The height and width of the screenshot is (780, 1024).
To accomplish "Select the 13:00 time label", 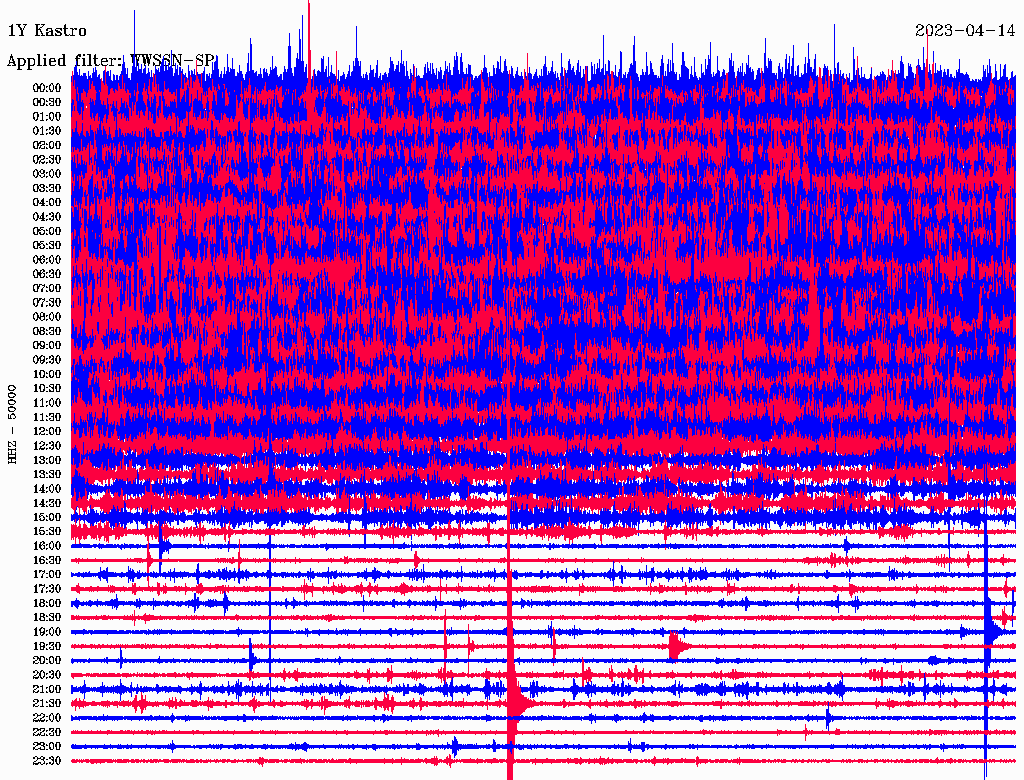I will pos(47,460).
